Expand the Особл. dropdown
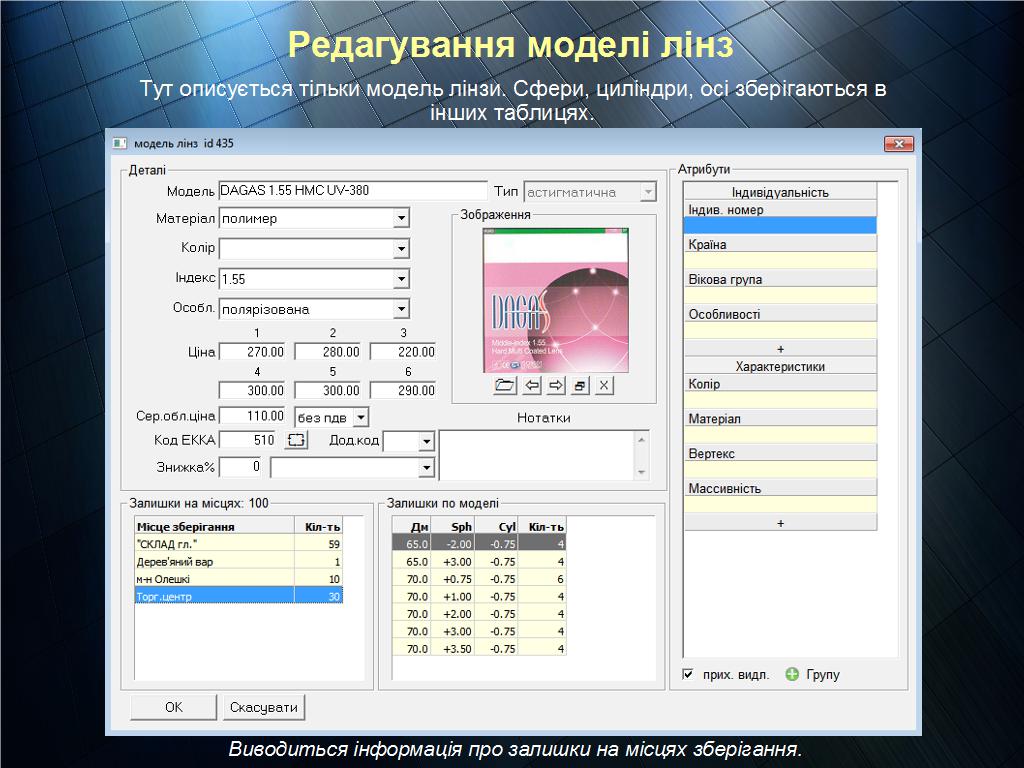The height and width of the screenshot is (768, 1024). (x=401, y=310)
